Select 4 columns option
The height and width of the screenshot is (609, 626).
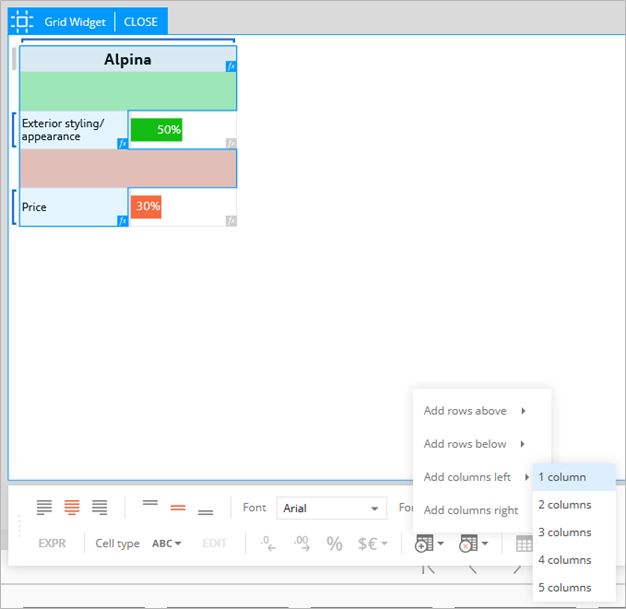coord(574,560)
